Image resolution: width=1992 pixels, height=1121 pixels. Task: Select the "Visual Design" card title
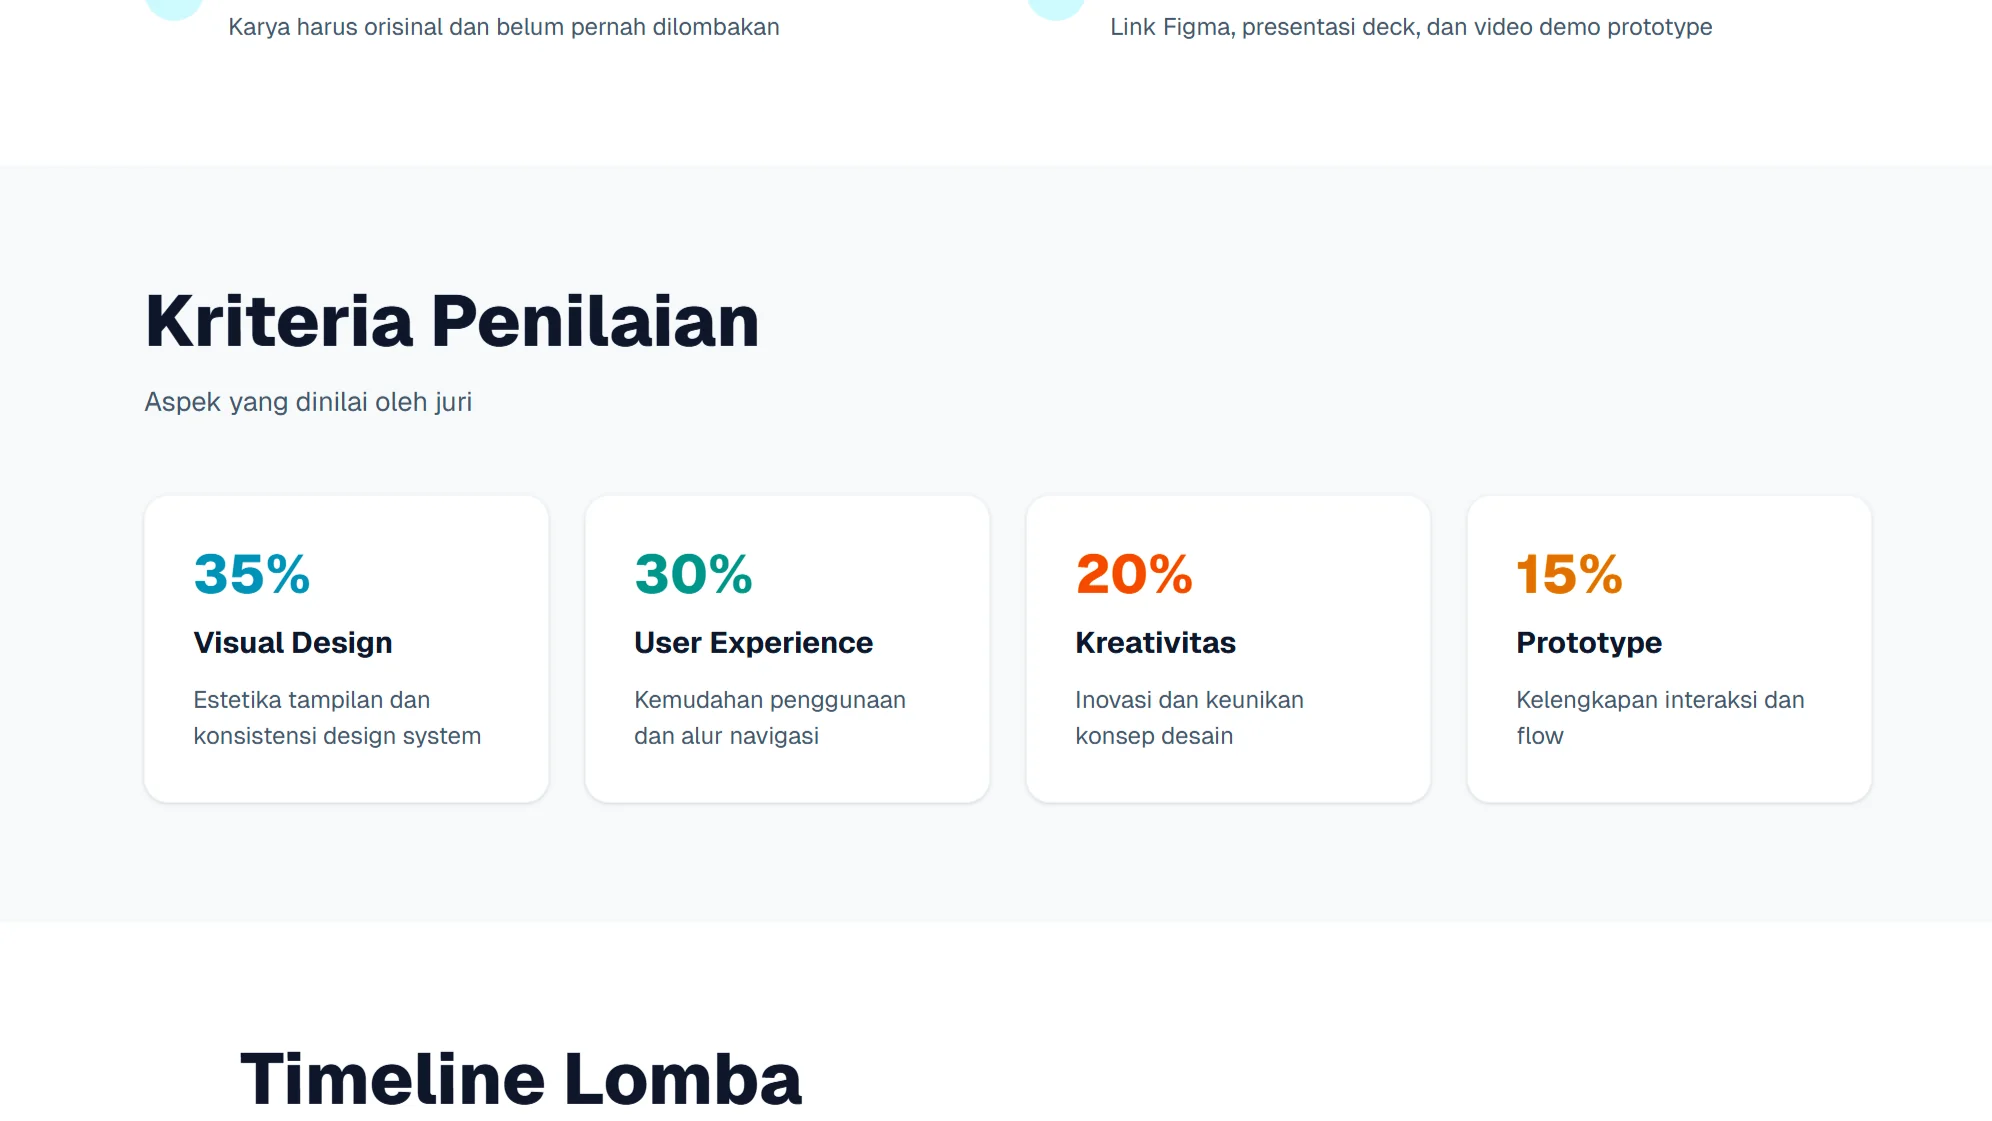(293, 642)
